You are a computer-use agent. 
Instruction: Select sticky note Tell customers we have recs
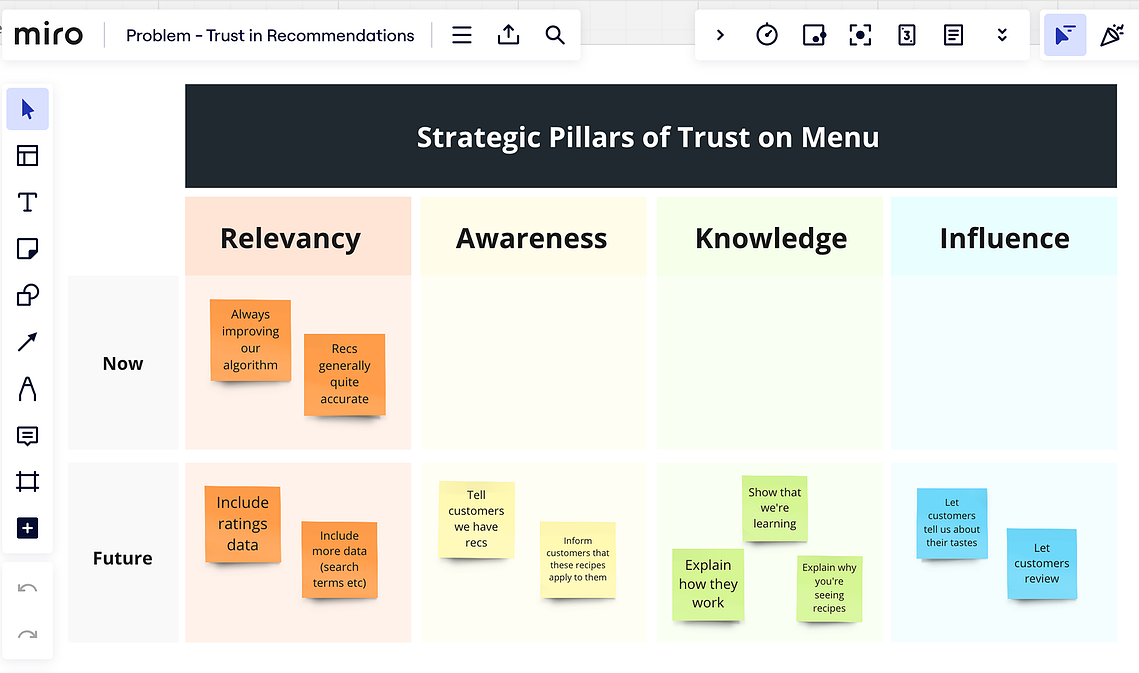click(477, 519)
